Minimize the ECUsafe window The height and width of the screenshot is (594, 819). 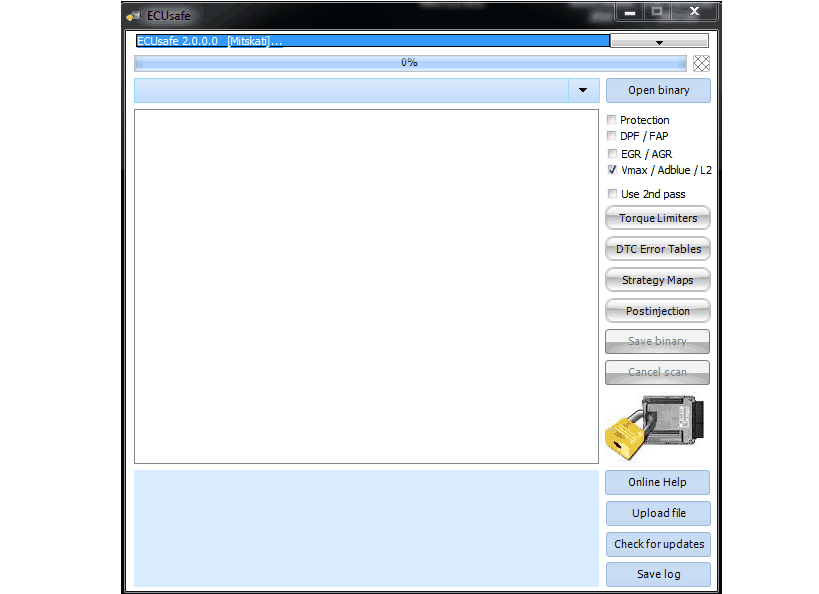tap(630, 12)
